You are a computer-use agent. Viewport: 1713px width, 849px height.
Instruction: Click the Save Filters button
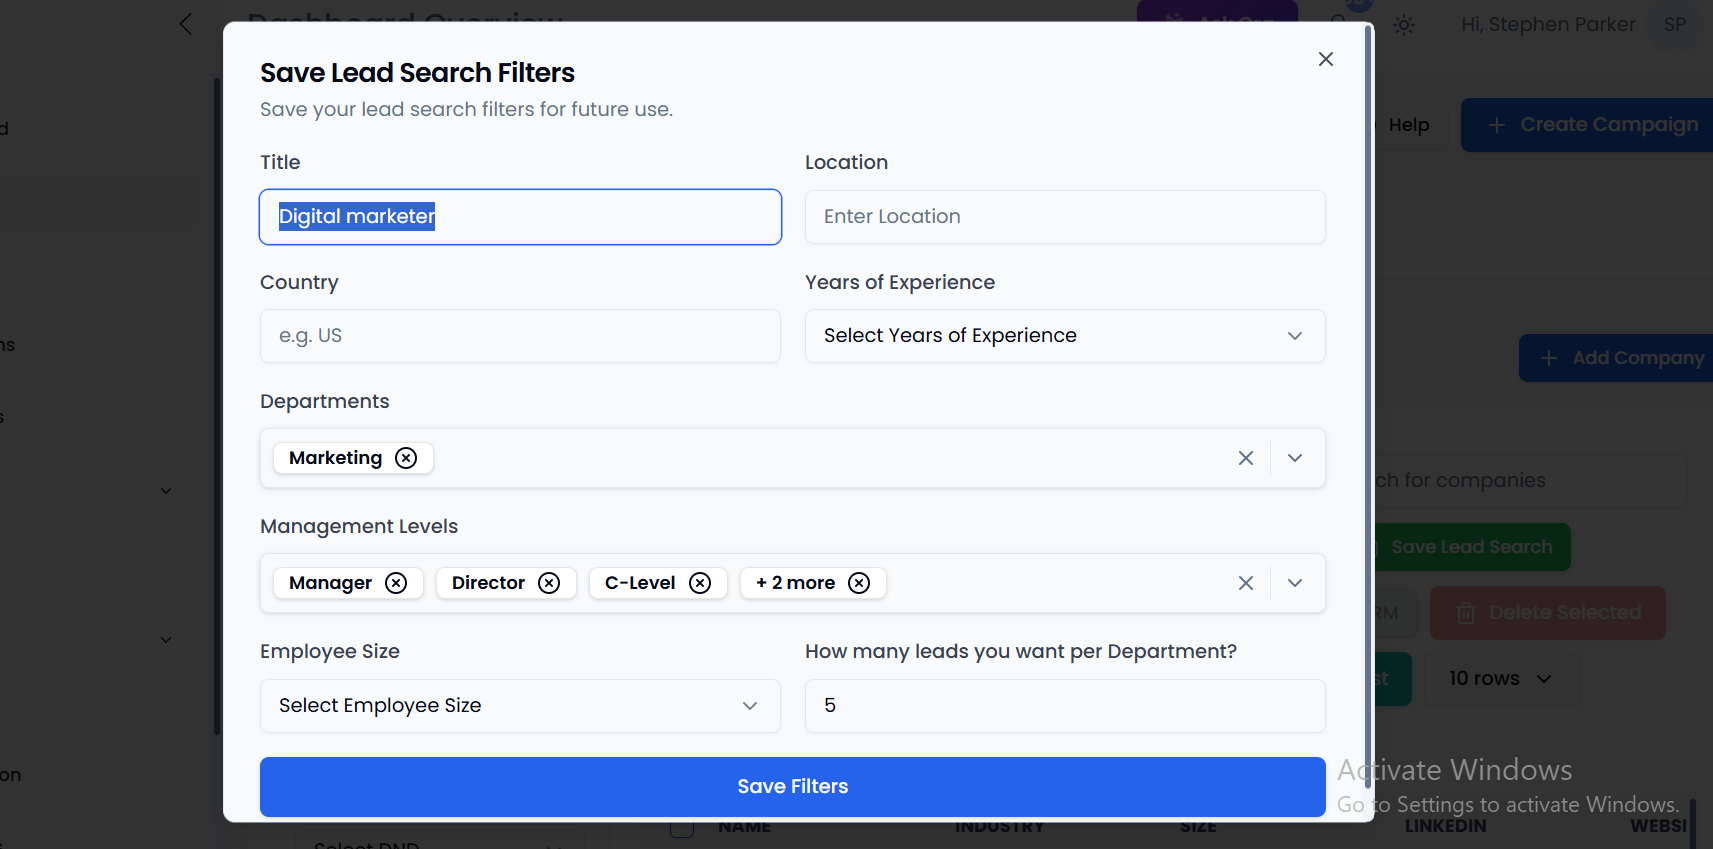(x=792, y=786)
